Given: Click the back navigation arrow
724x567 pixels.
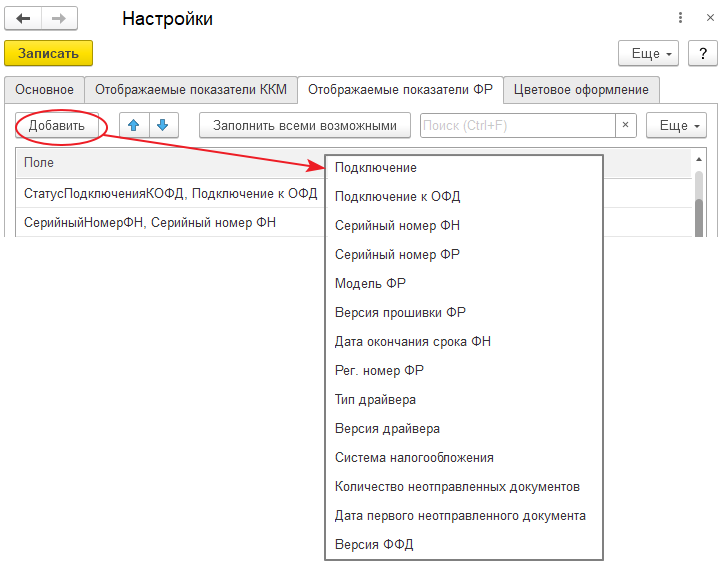Looking at the screenshot, I should (23, 19).
